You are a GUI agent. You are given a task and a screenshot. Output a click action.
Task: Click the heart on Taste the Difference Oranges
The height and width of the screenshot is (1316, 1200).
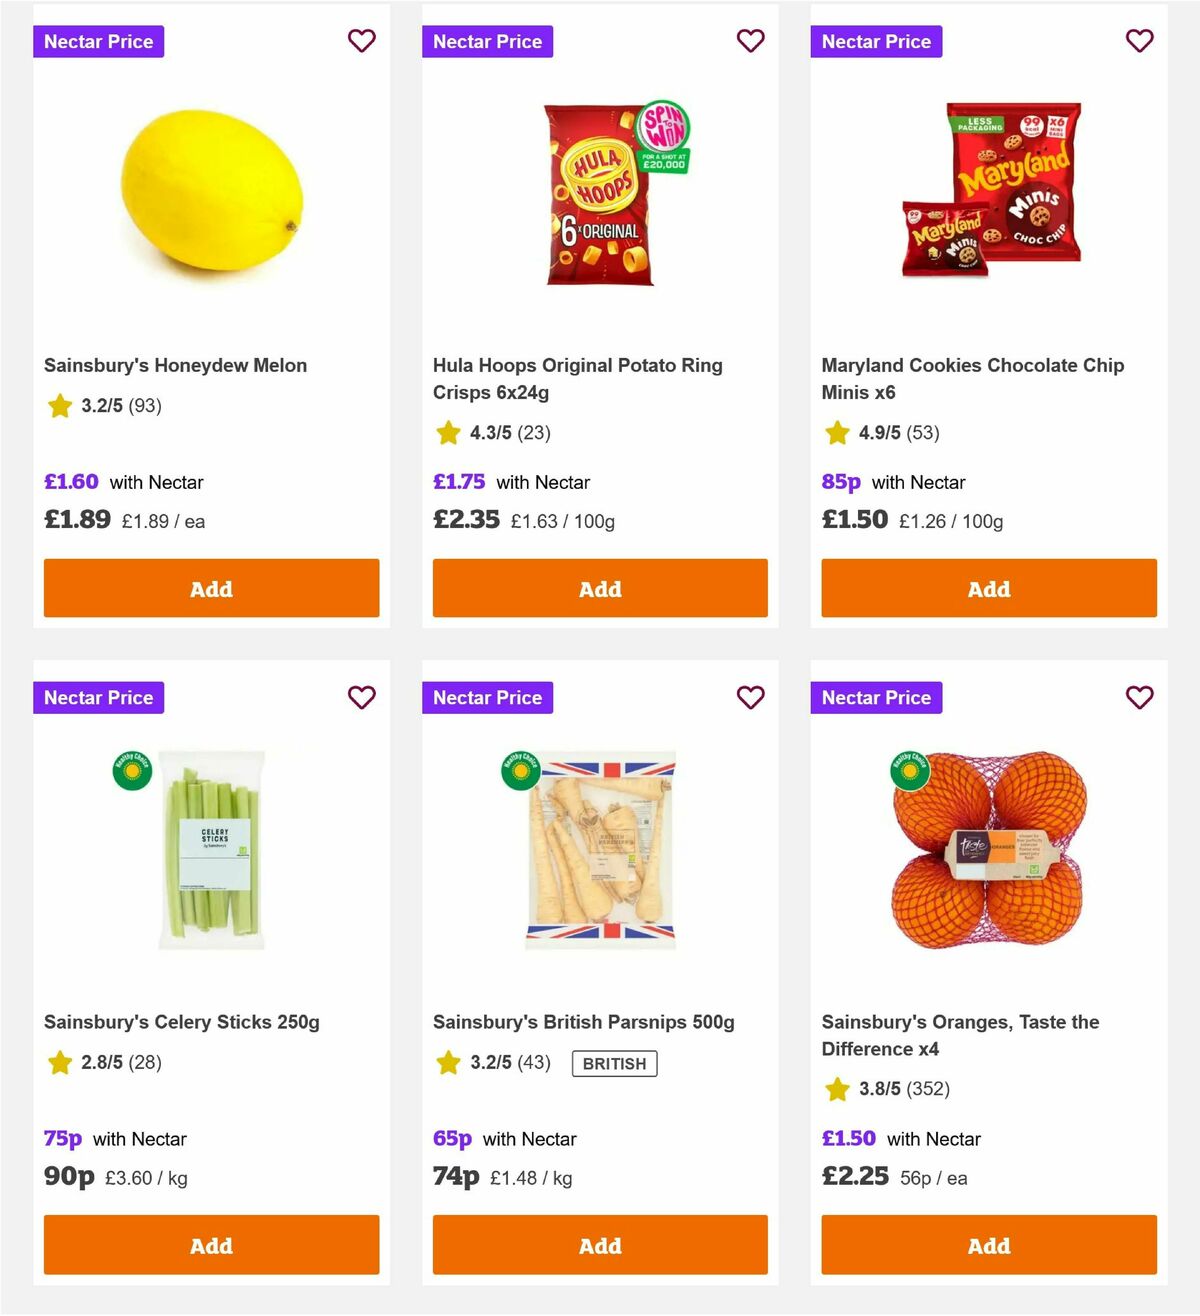pyautogui.click(x=1139, y=697)
